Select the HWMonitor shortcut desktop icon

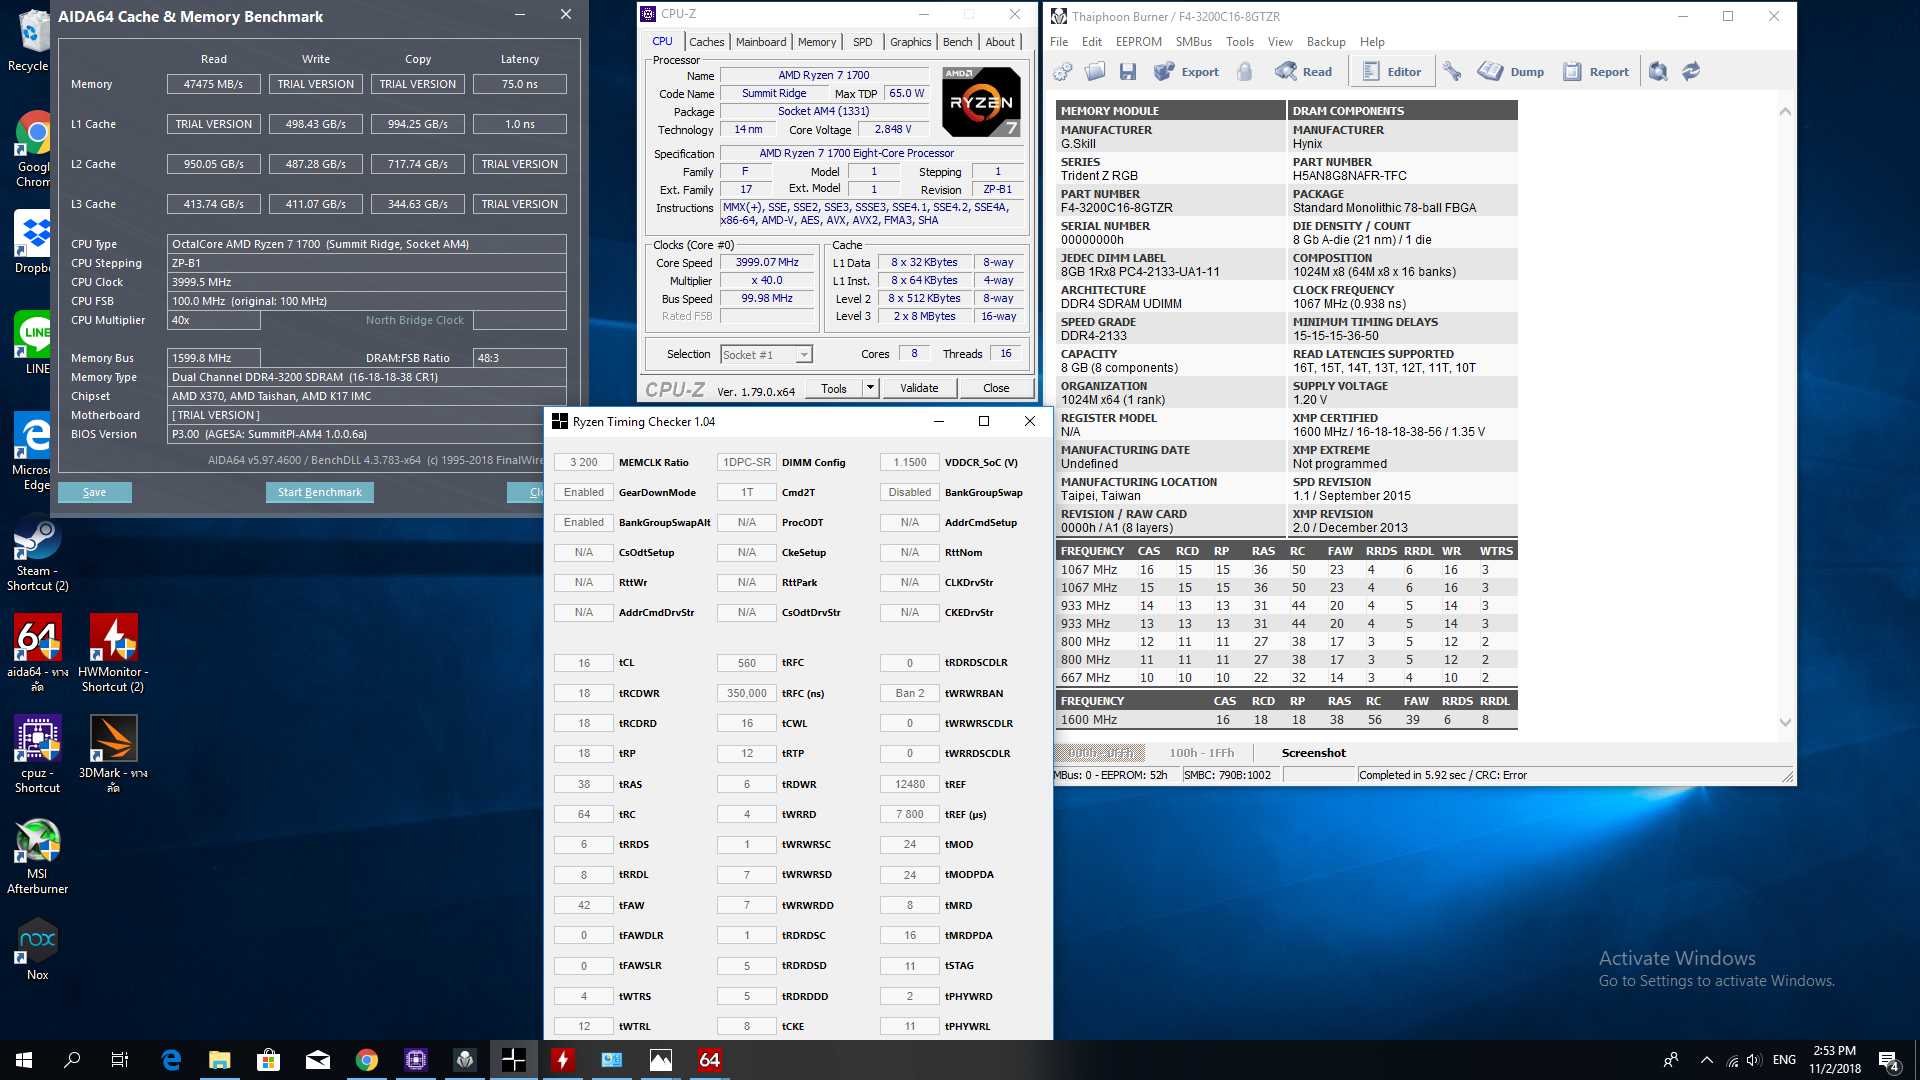coord(113,654)
